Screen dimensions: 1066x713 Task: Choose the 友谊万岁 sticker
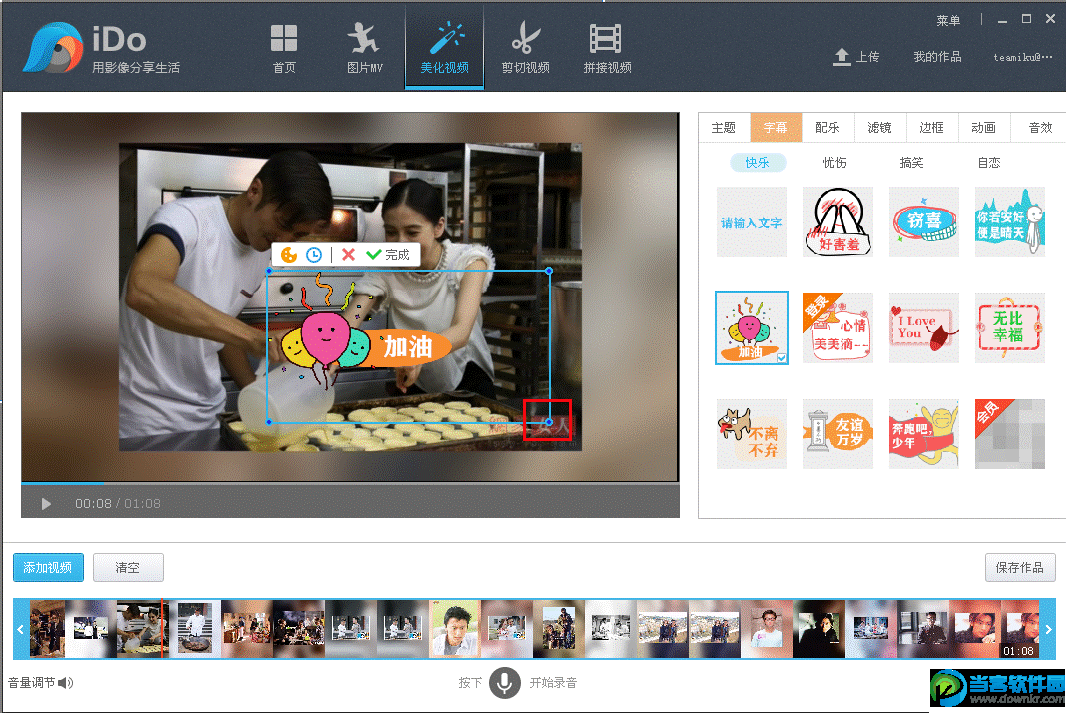[x=838, y=434]
